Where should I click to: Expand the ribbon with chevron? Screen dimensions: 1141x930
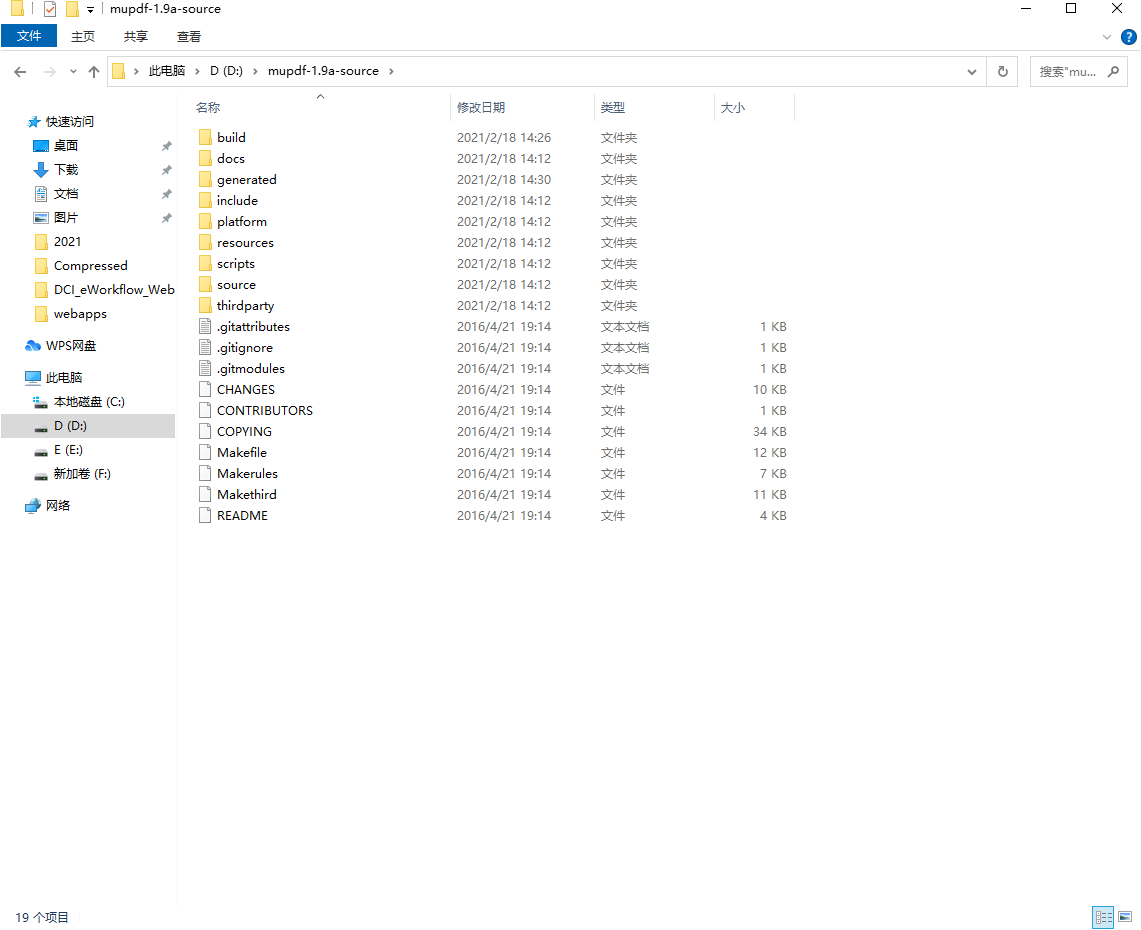1107,36
